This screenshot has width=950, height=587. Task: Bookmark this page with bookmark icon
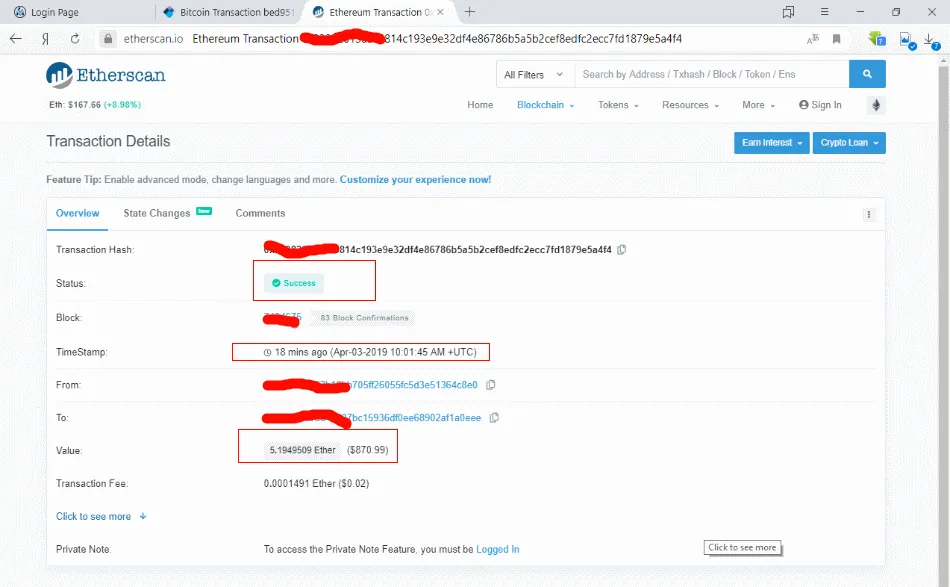[837, 39]
